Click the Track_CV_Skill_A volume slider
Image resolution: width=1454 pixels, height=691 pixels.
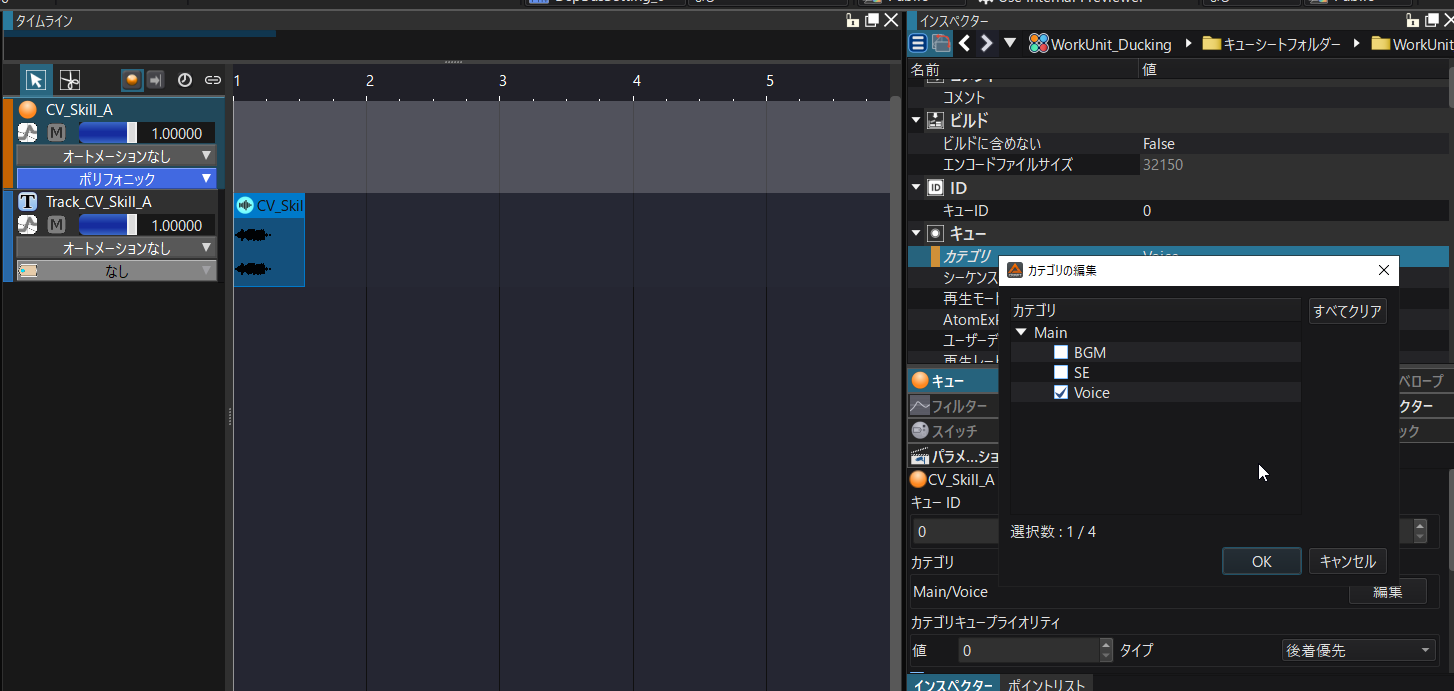[108, 226]
